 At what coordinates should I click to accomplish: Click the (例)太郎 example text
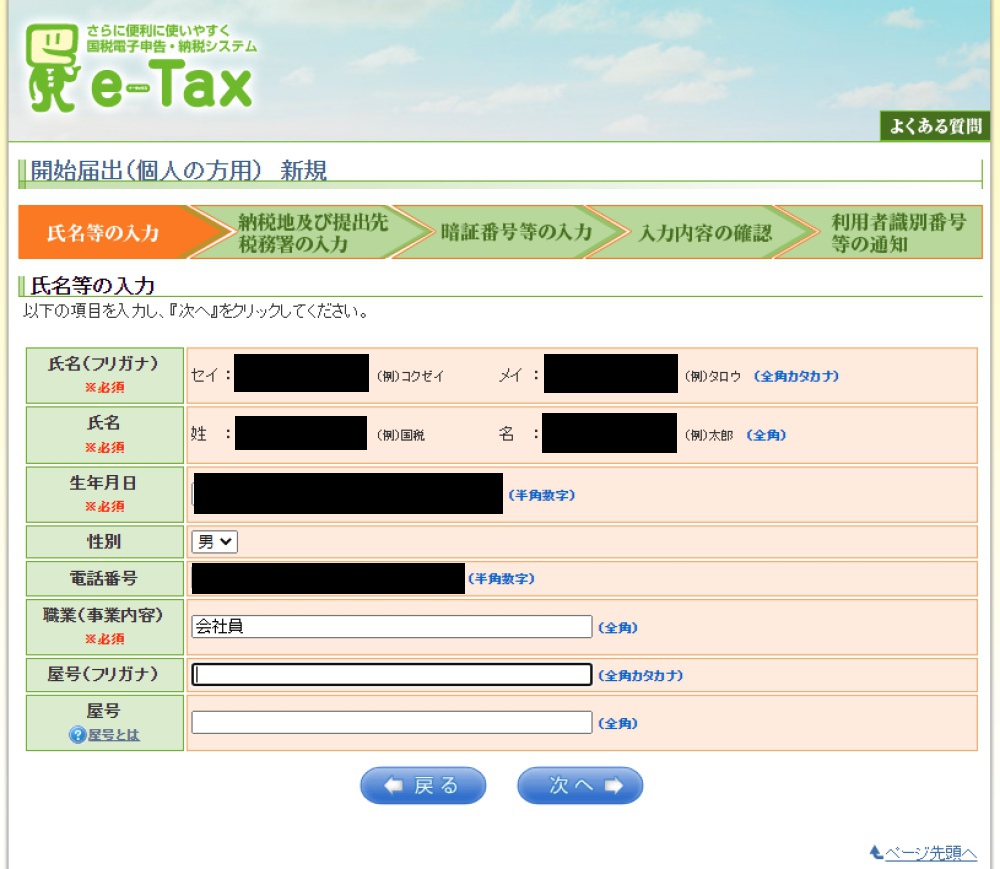[709, 435]
